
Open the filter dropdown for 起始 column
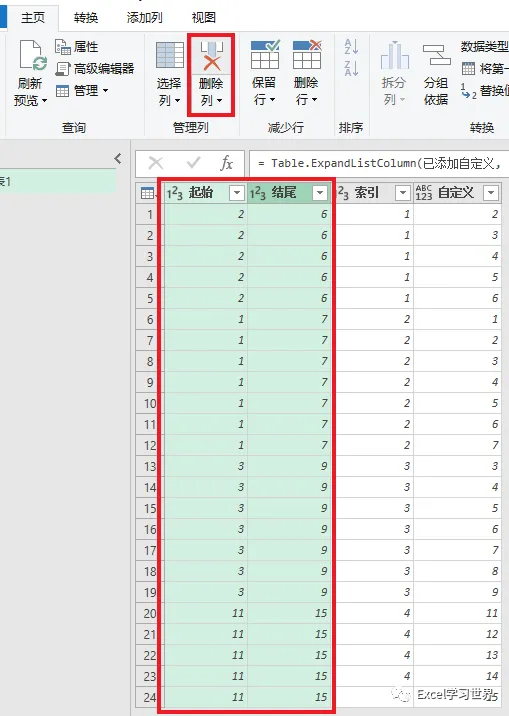click(236, 193)
